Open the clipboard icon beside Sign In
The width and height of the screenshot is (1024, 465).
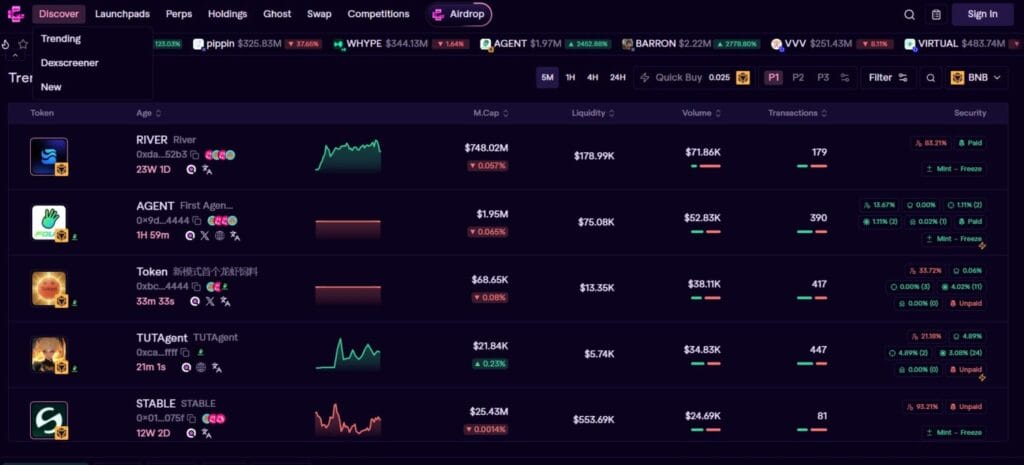[x=936, y=14]
